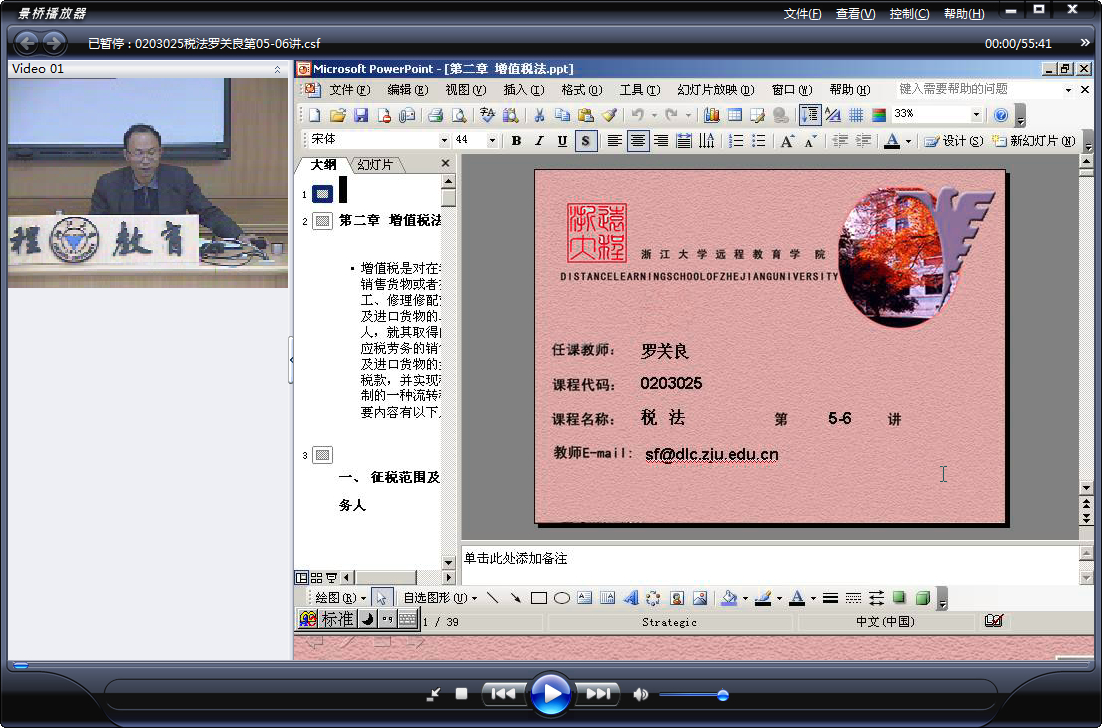Viewport: 1102px width, 728px height.
Task: Stop the lecture video playback
Action: pos(461,694)
